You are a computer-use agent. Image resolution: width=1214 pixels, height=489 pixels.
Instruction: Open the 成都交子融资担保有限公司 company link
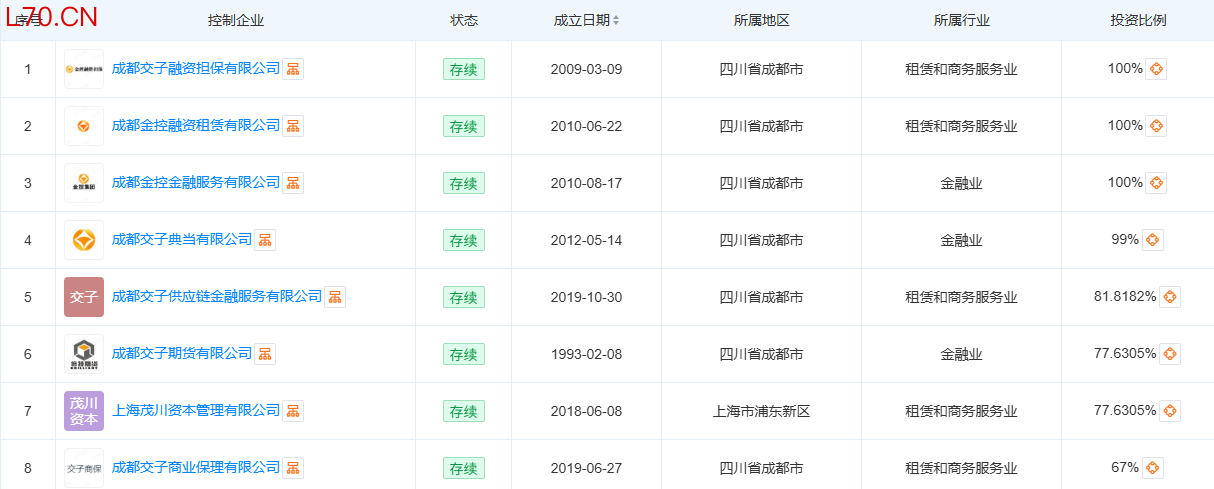click(196, 69)
